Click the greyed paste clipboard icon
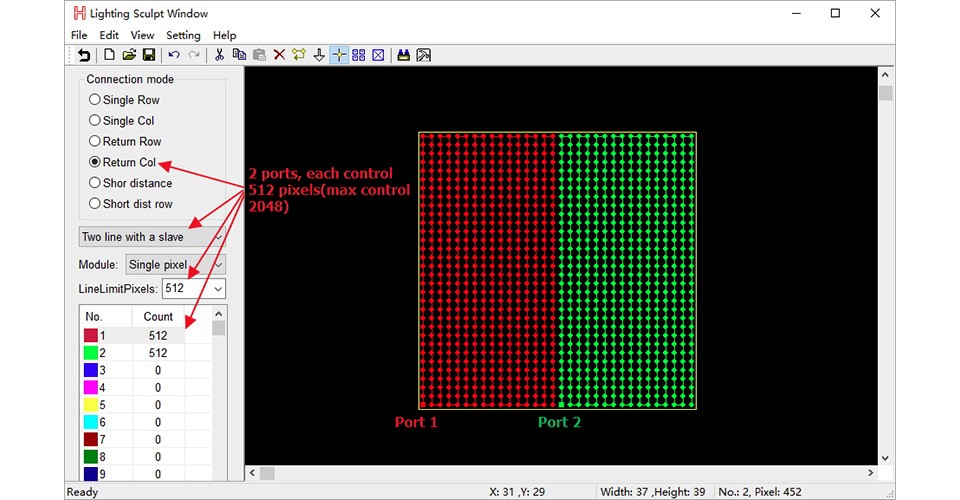960x500 pixels. 259,55
